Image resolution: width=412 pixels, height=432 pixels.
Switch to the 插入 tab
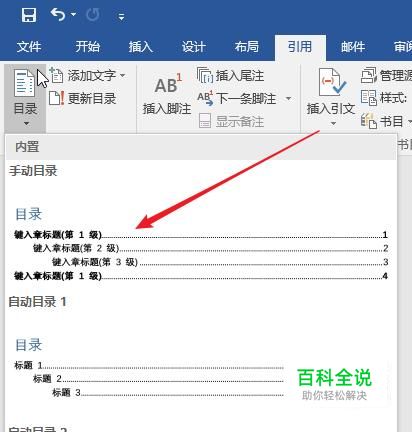(141, 47)
